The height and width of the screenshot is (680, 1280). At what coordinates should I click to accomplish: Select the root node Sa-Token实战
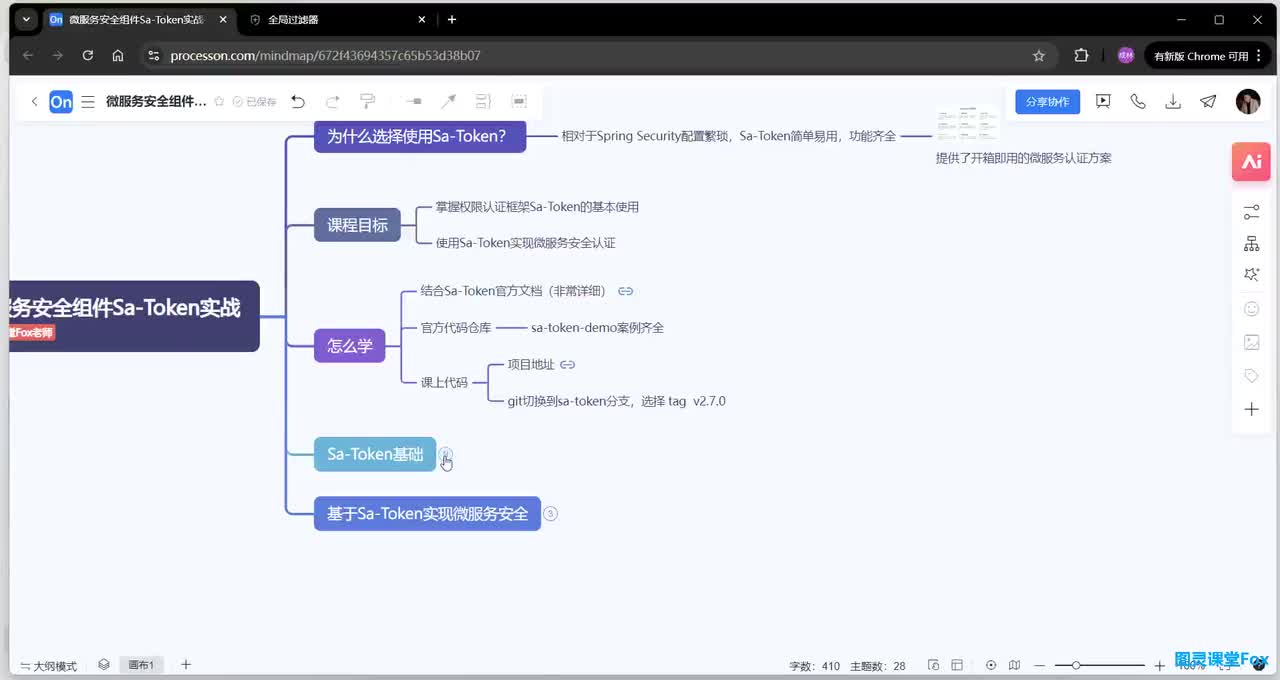(x=134, y=315)
